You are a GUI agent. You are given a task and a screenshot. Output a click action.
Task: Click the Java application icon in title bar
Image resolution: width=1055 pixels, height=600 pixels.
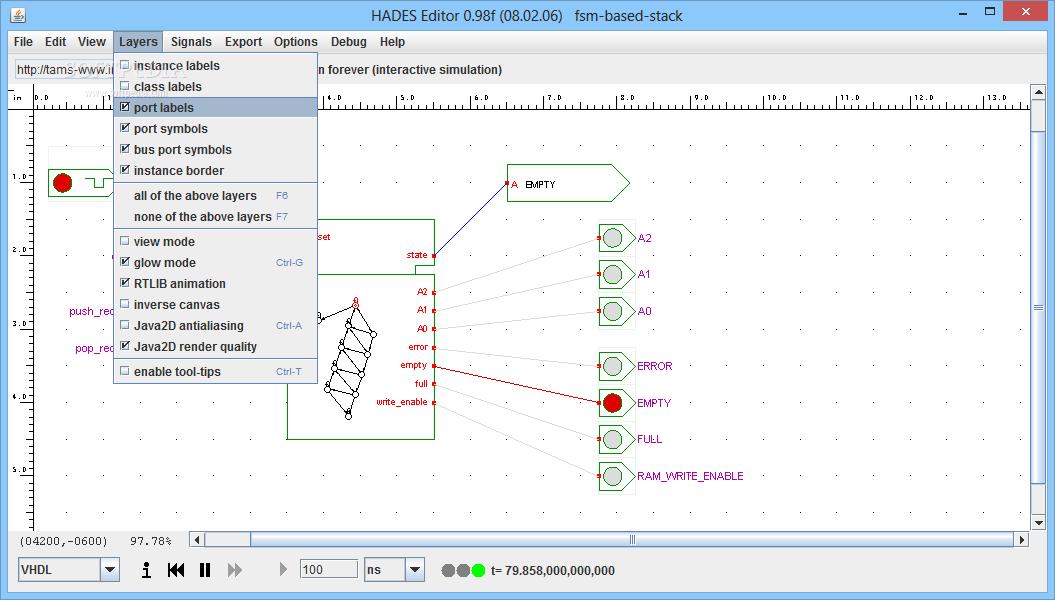[x=18, y=15]
